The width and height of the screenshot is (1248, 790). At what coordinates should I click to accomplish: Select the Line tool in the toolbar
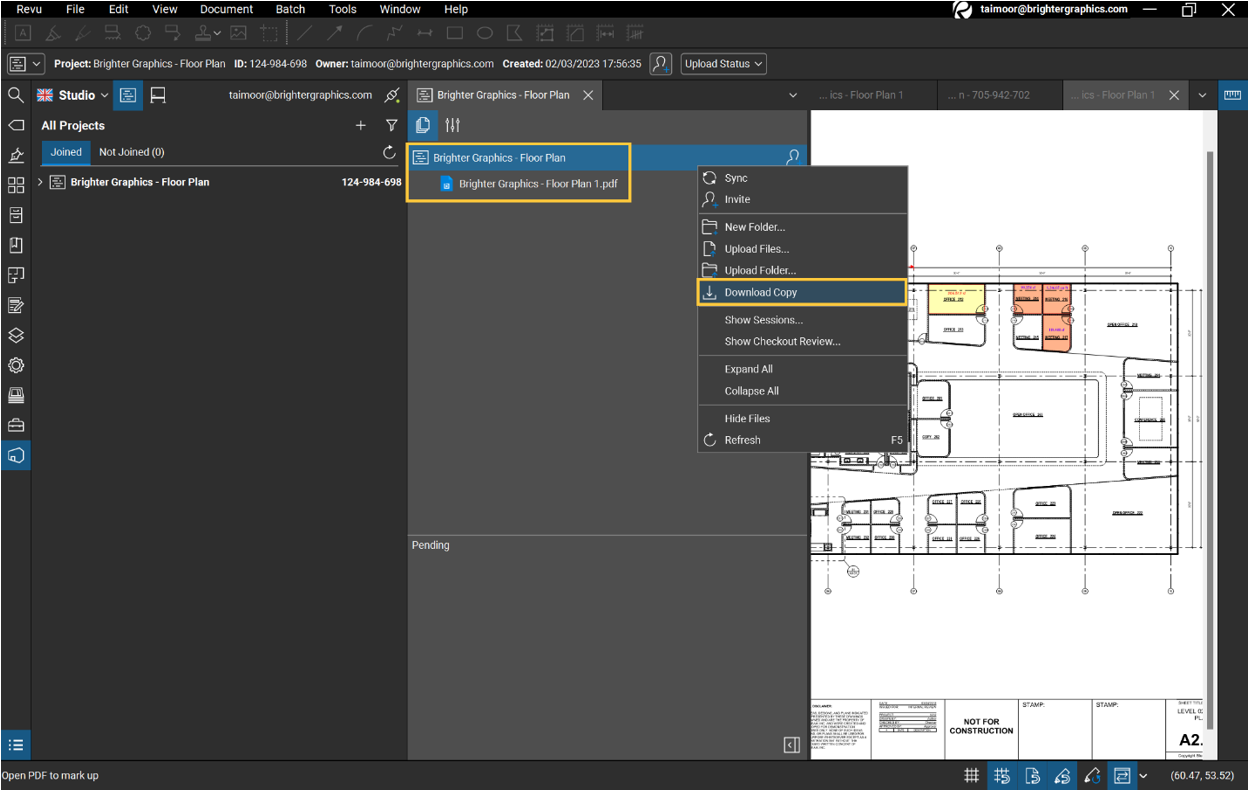pos(305,32)
